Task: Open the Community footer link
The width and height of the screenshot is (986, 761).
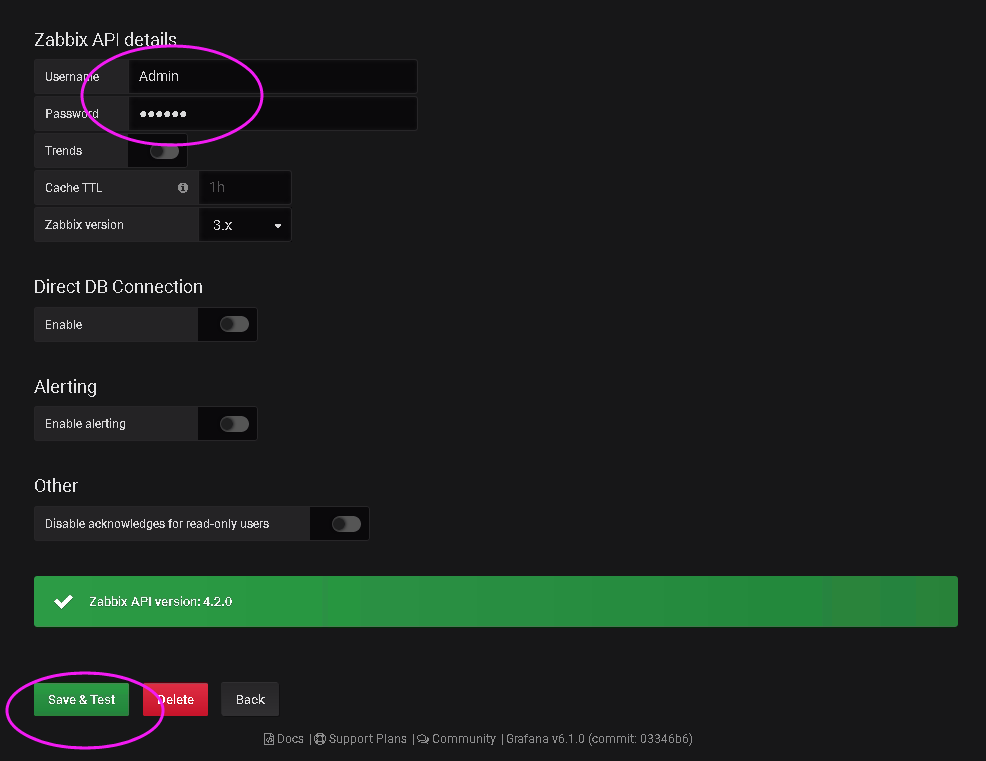Action: [x=463, y=739]
